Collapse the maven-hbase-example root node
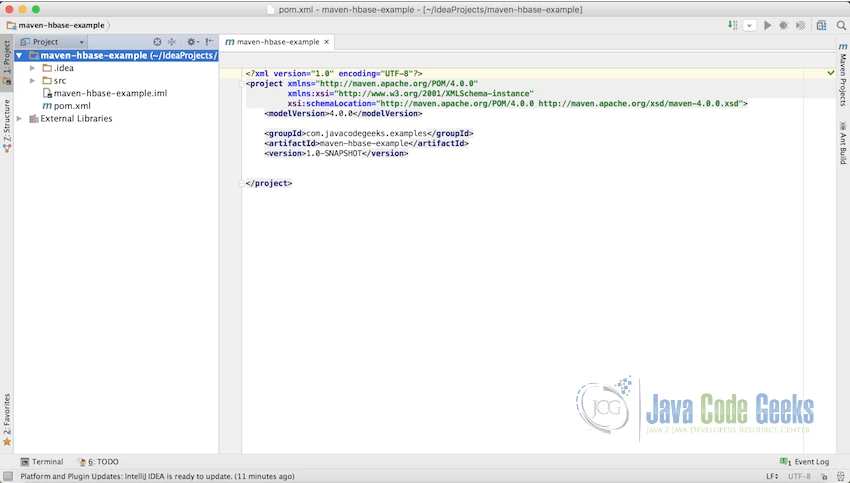850x483 pixels. [19, 55]
